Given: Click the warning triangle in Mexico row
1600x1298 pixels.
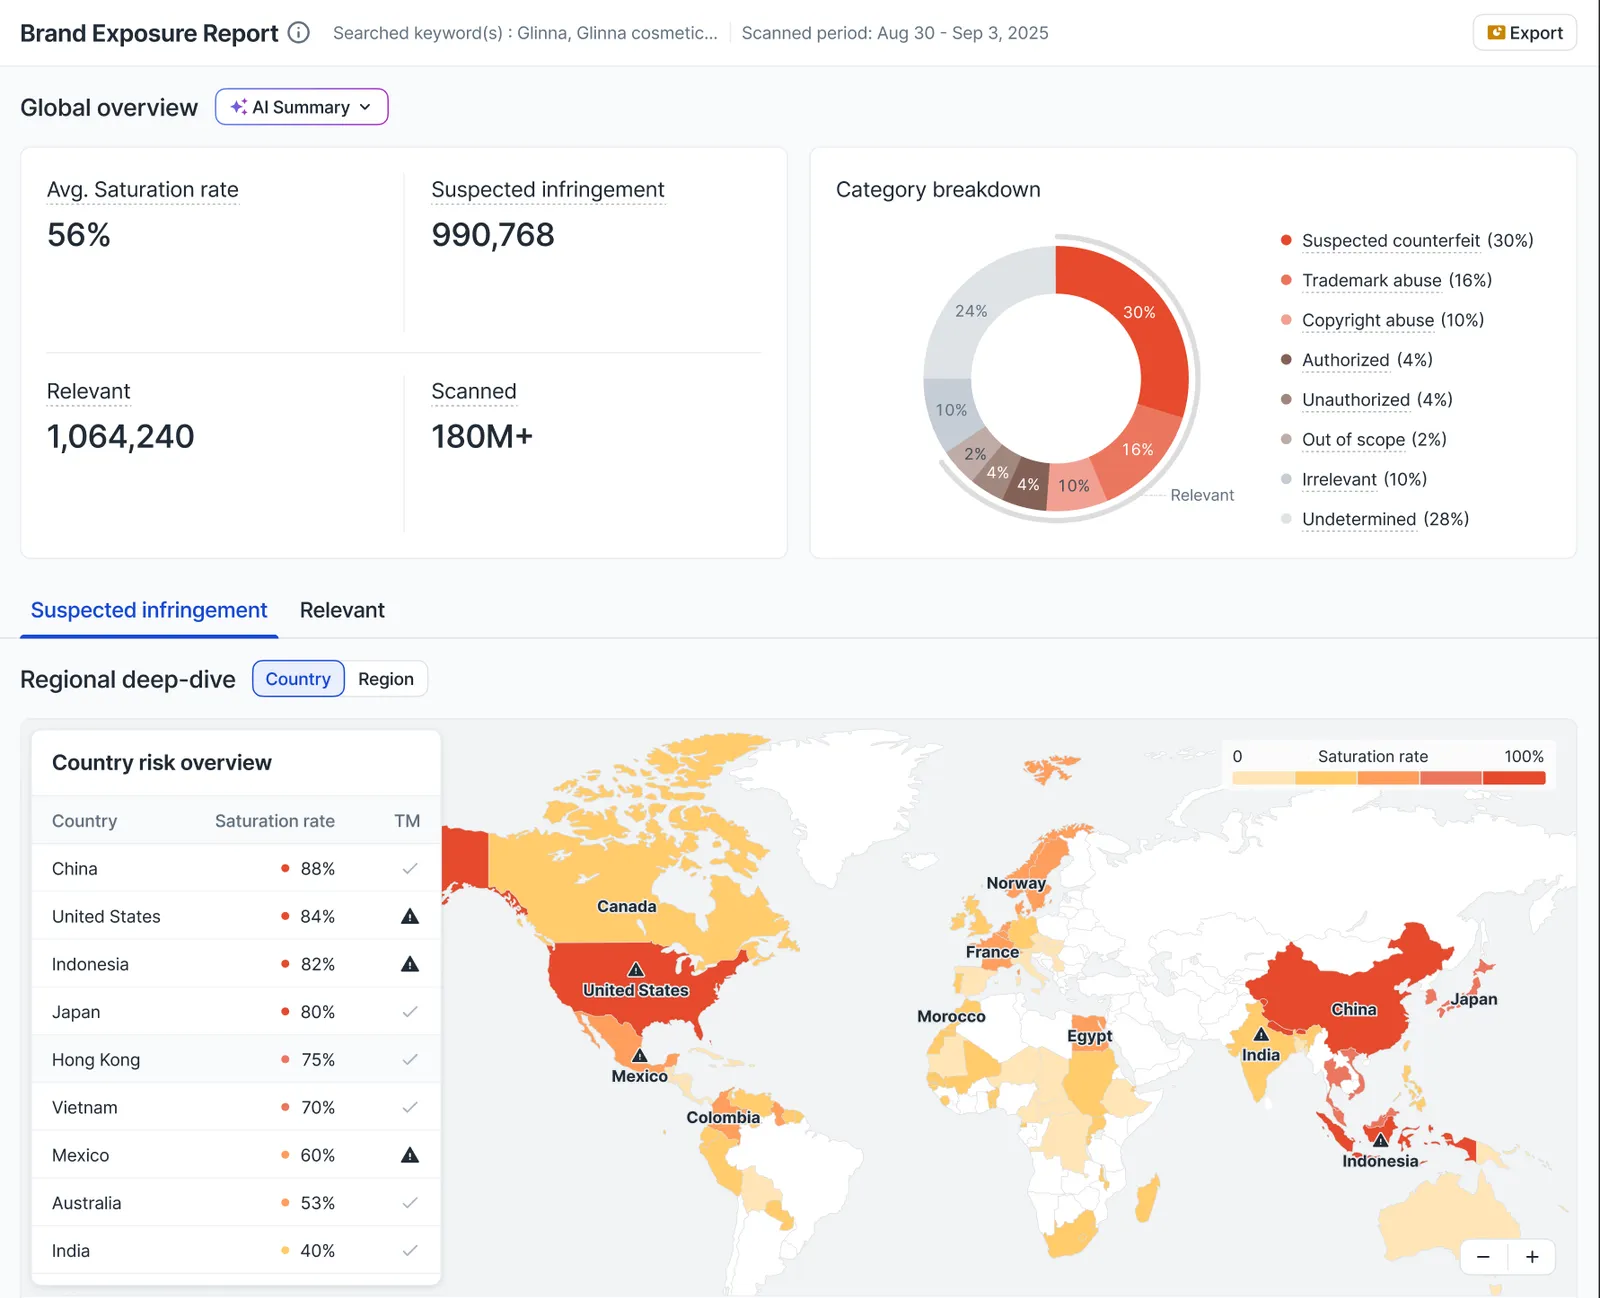Looking at the screenshot, I should coord(410,1155).
